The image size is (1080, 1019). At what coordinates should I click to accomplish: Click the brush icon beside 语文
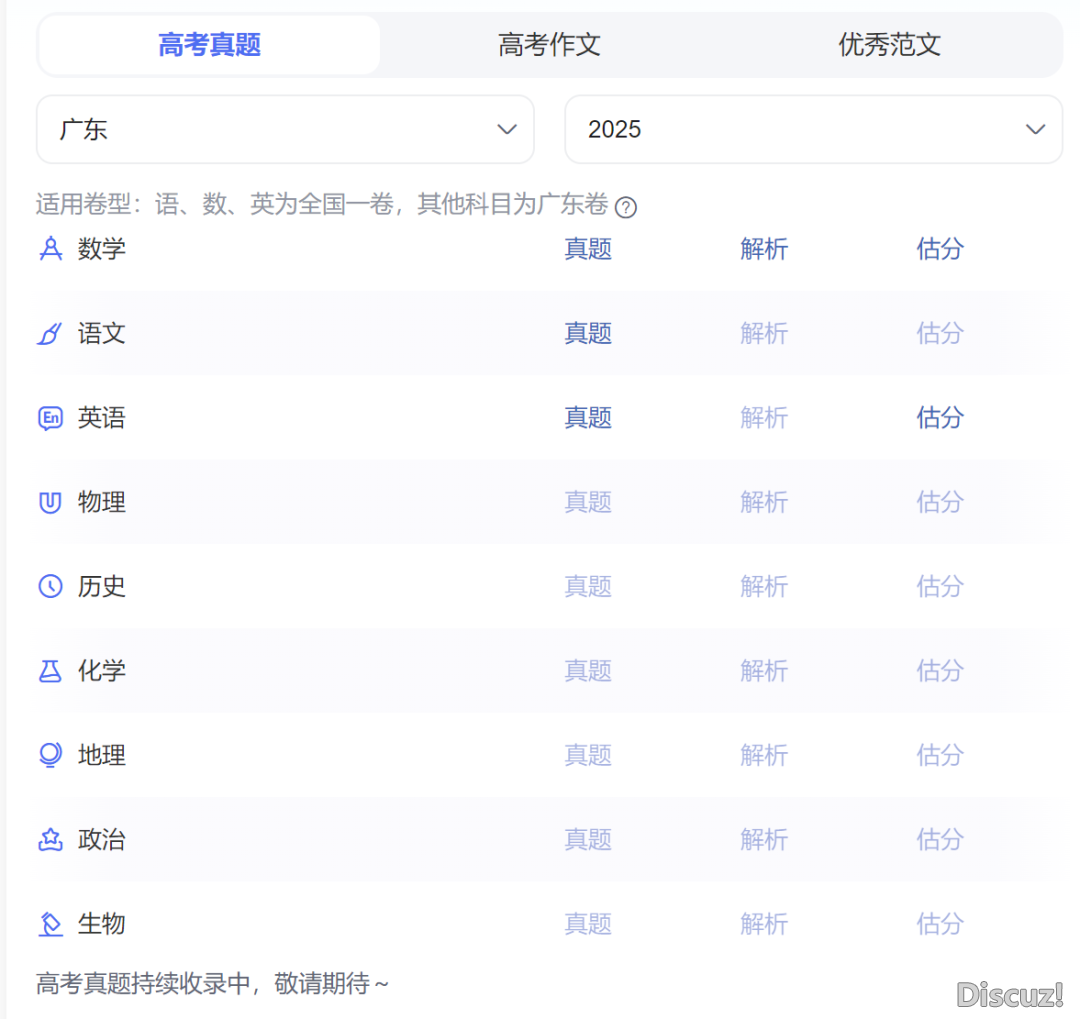click(50, 334)
